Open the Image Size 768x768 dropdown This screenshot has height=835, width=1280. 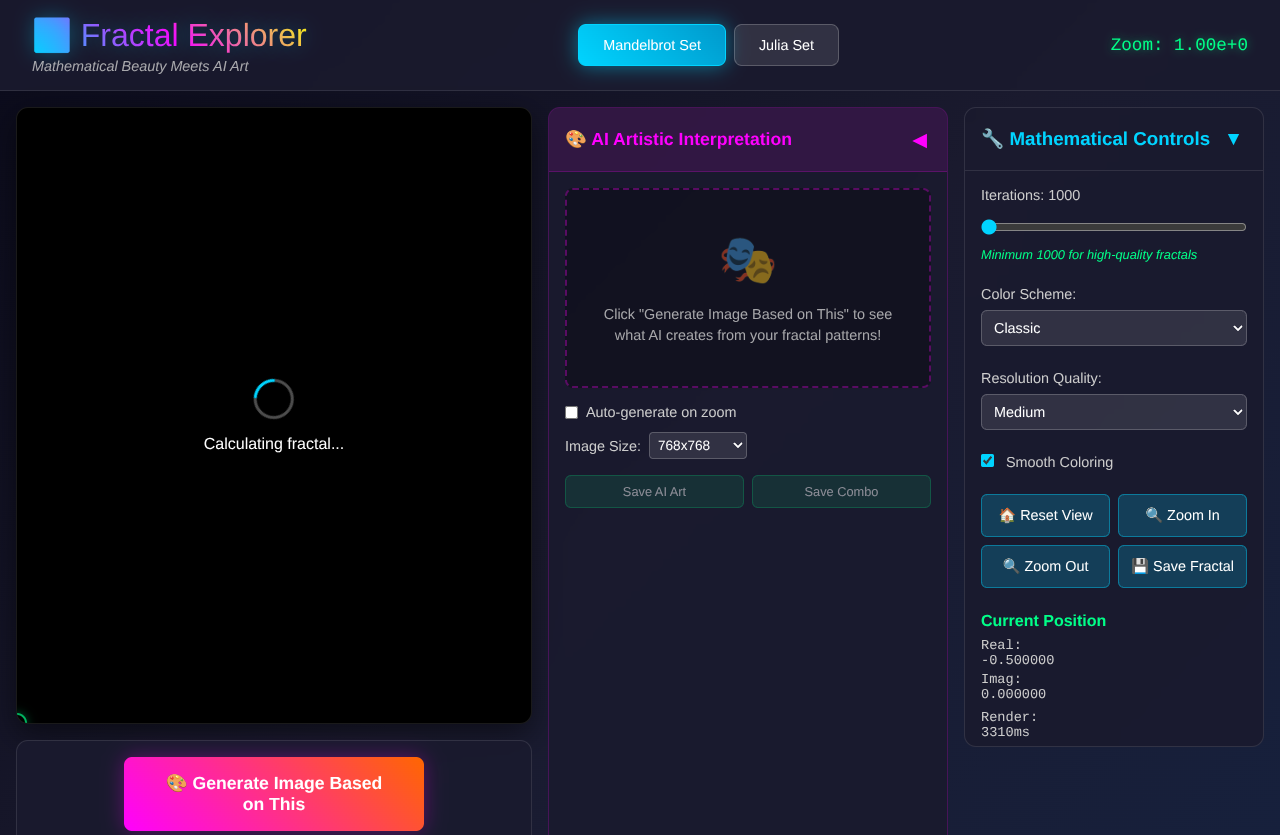point(697,445)
